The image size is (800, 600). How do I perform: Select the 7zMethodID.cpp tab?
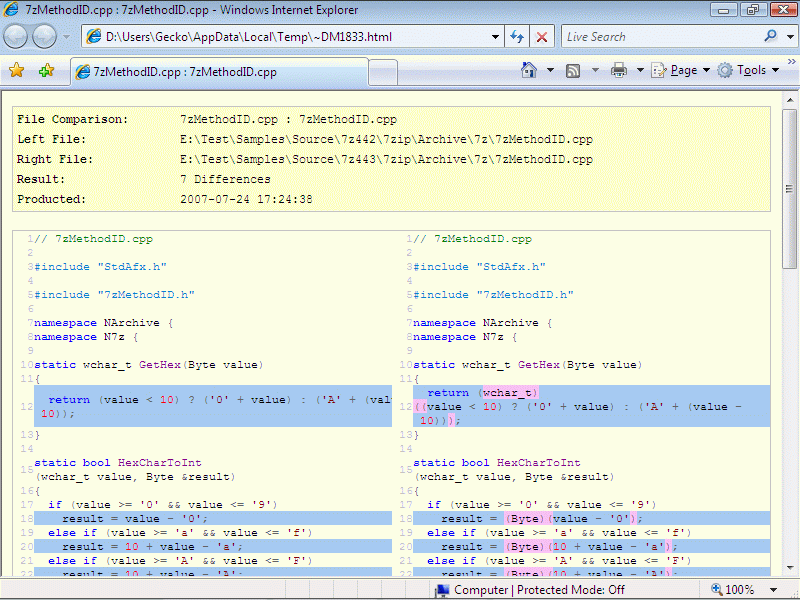(184, 72)
